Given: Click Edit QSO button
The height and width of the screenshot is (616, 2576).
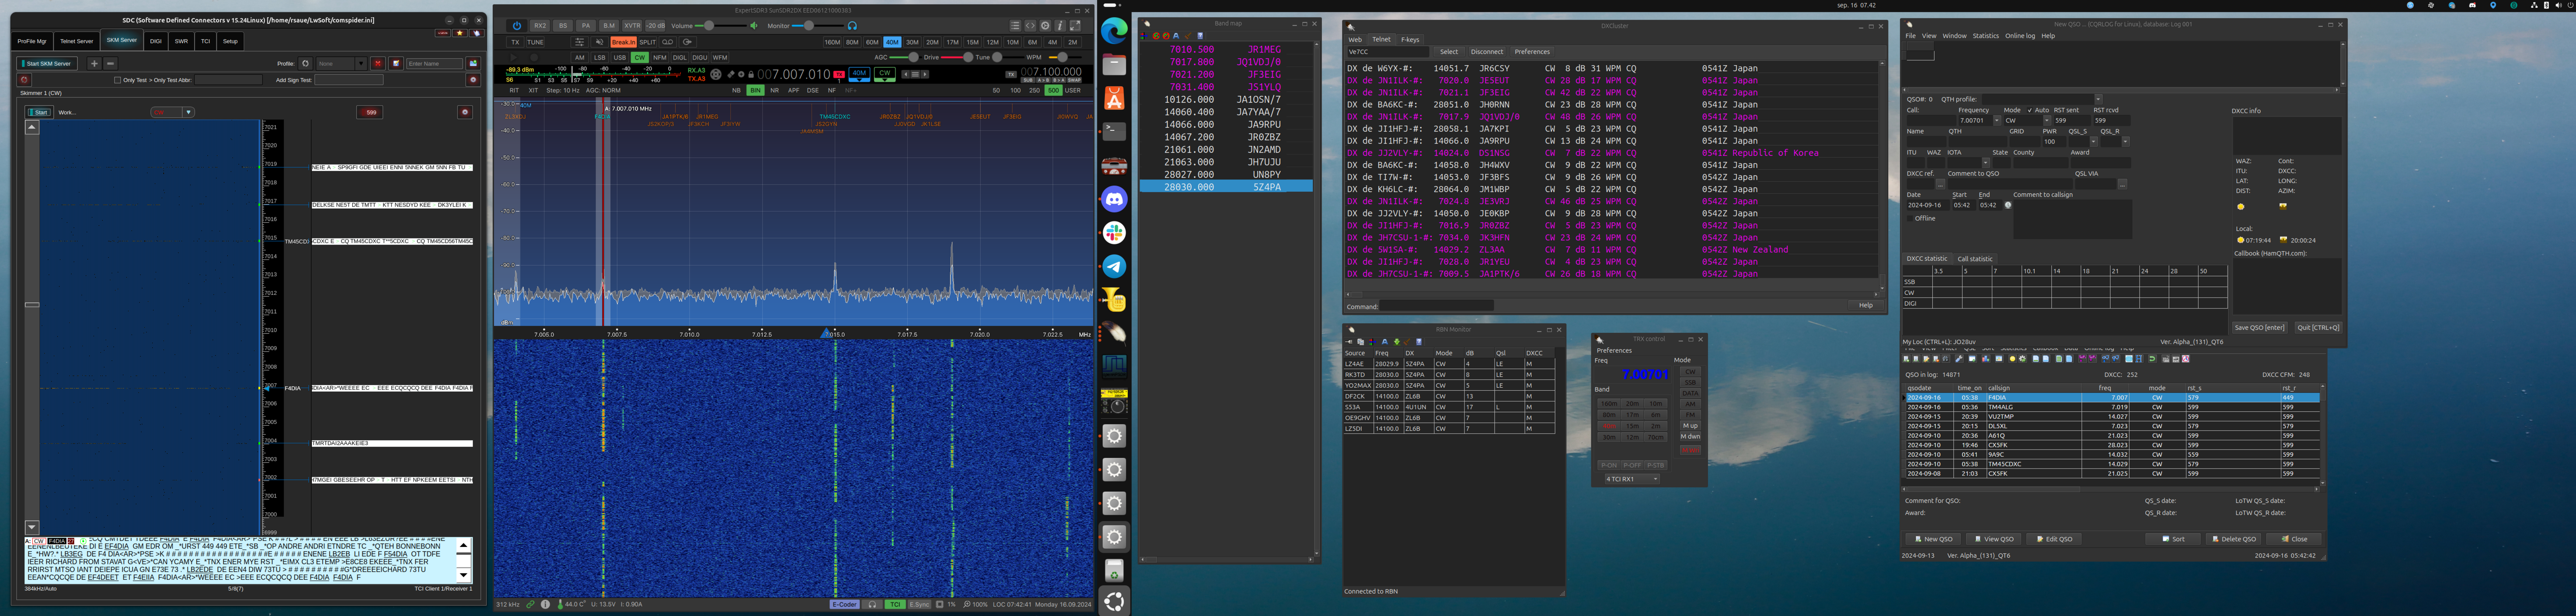Looking at the screenshot, I should coord(2053,539).
